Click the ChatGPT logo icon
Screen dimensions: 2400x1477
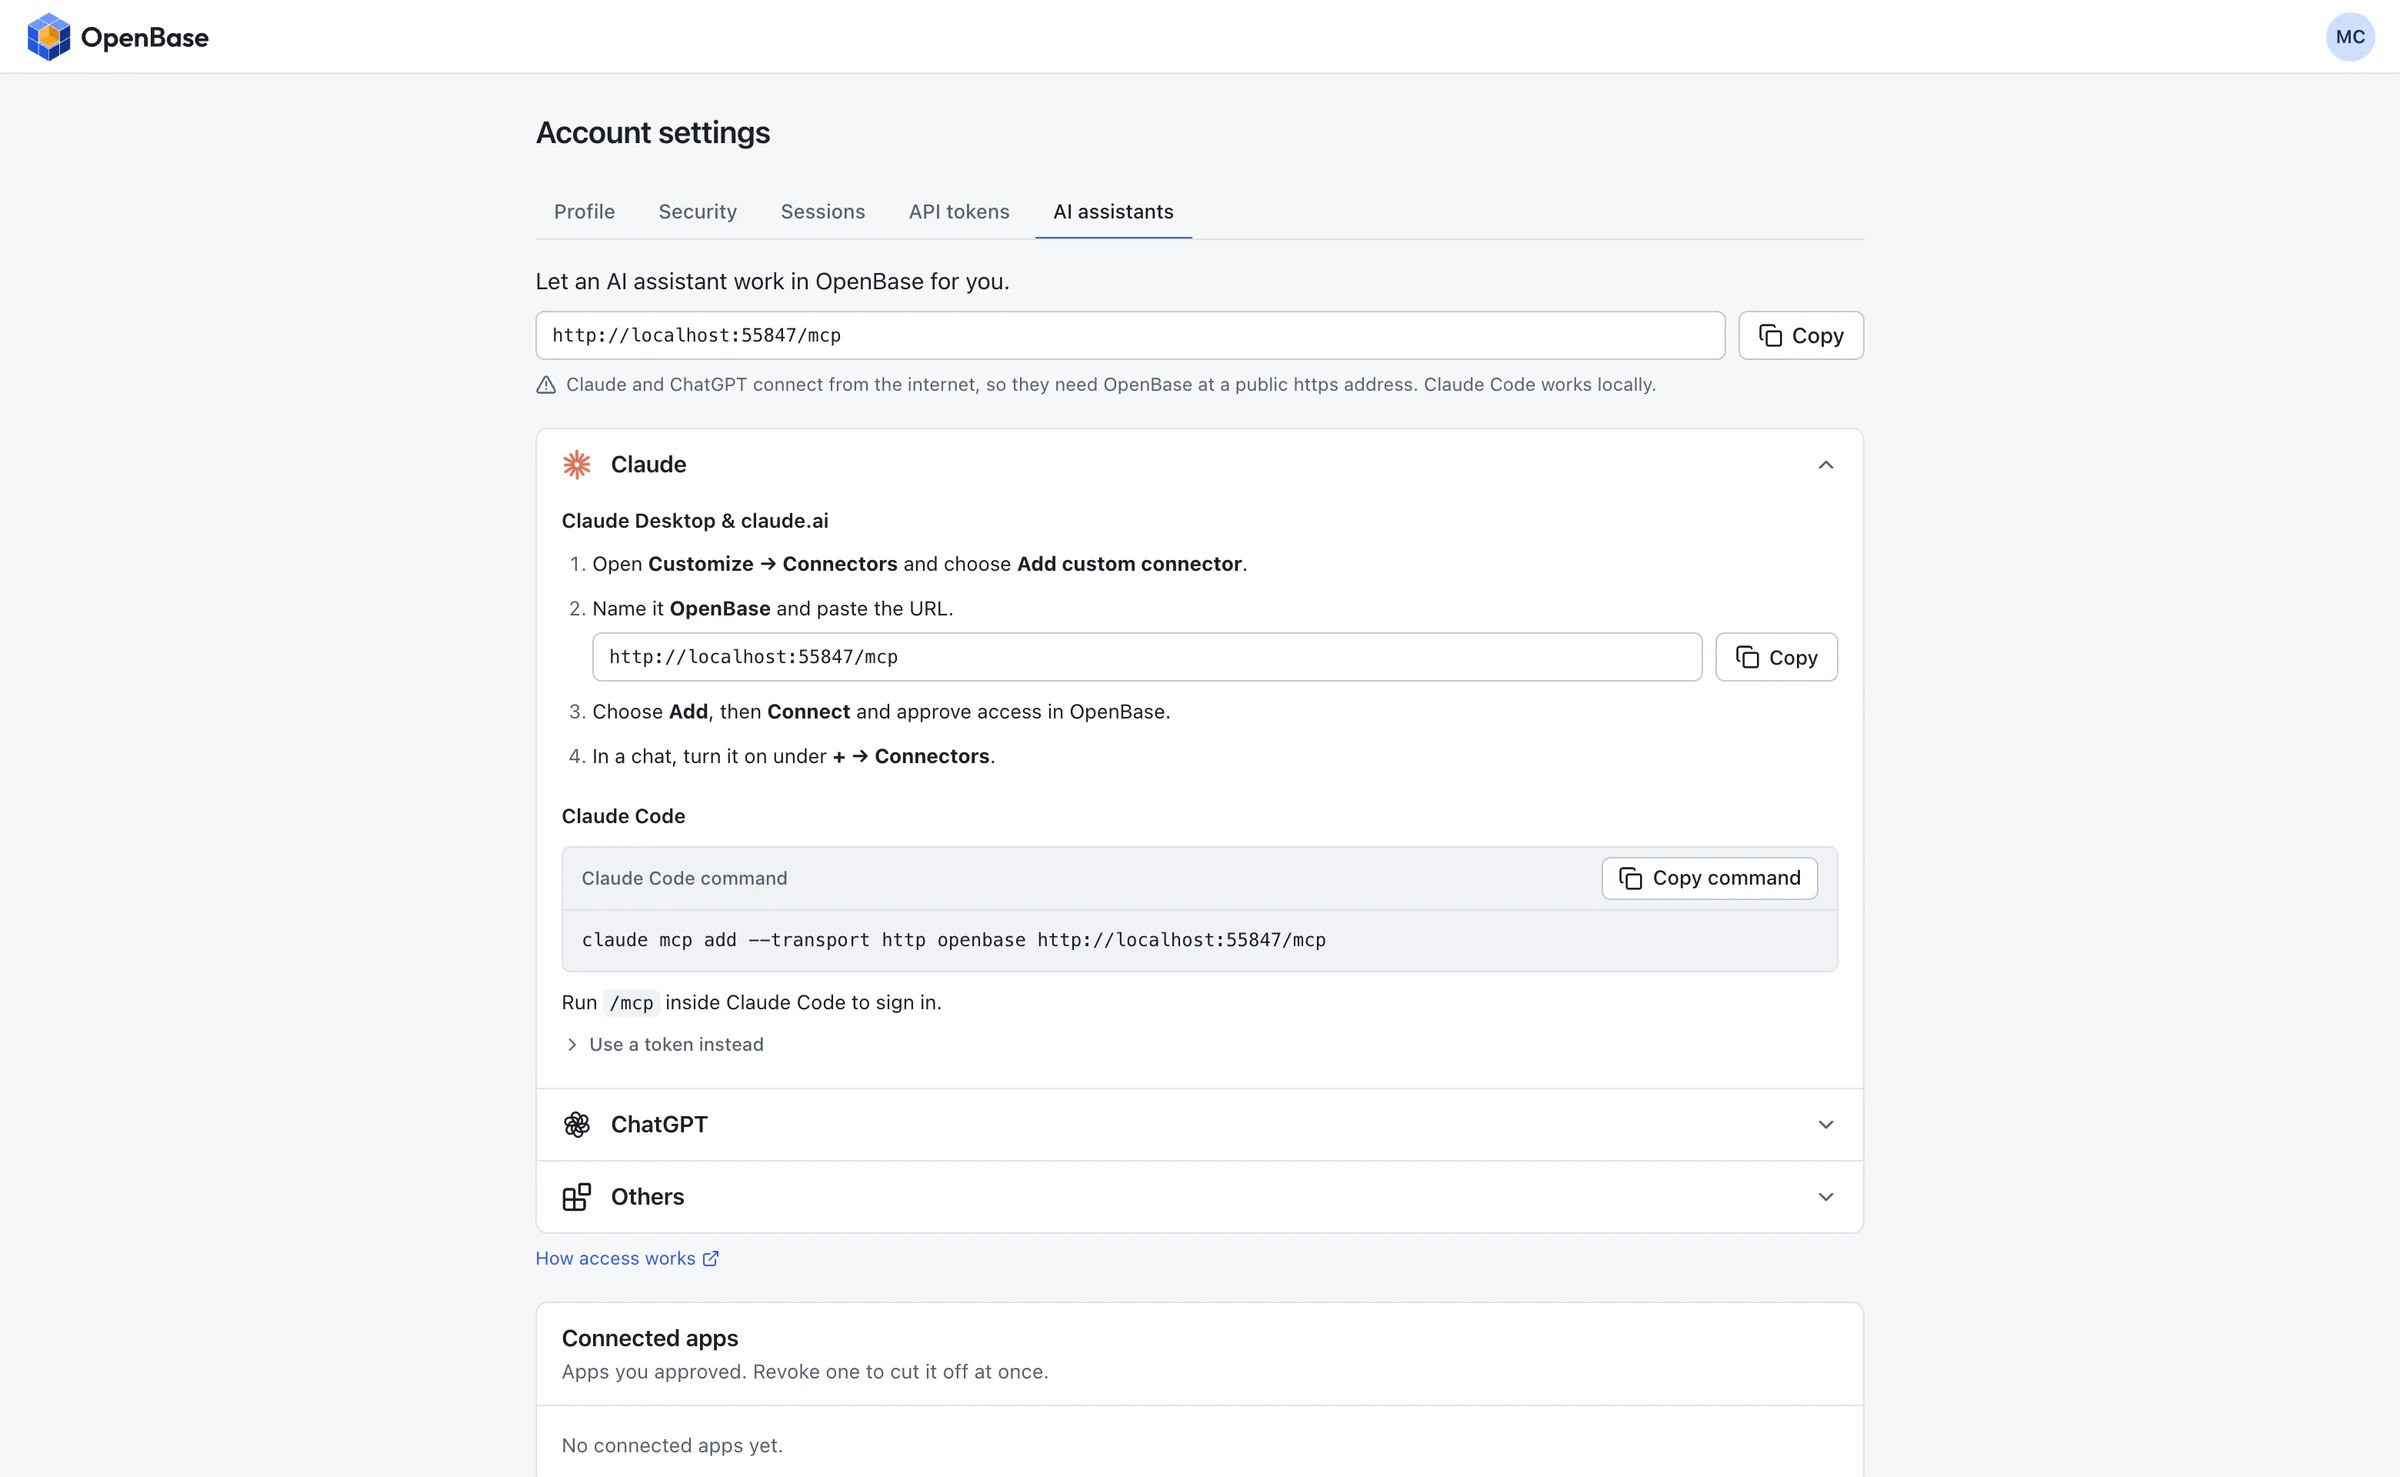tap(577, 1125)
